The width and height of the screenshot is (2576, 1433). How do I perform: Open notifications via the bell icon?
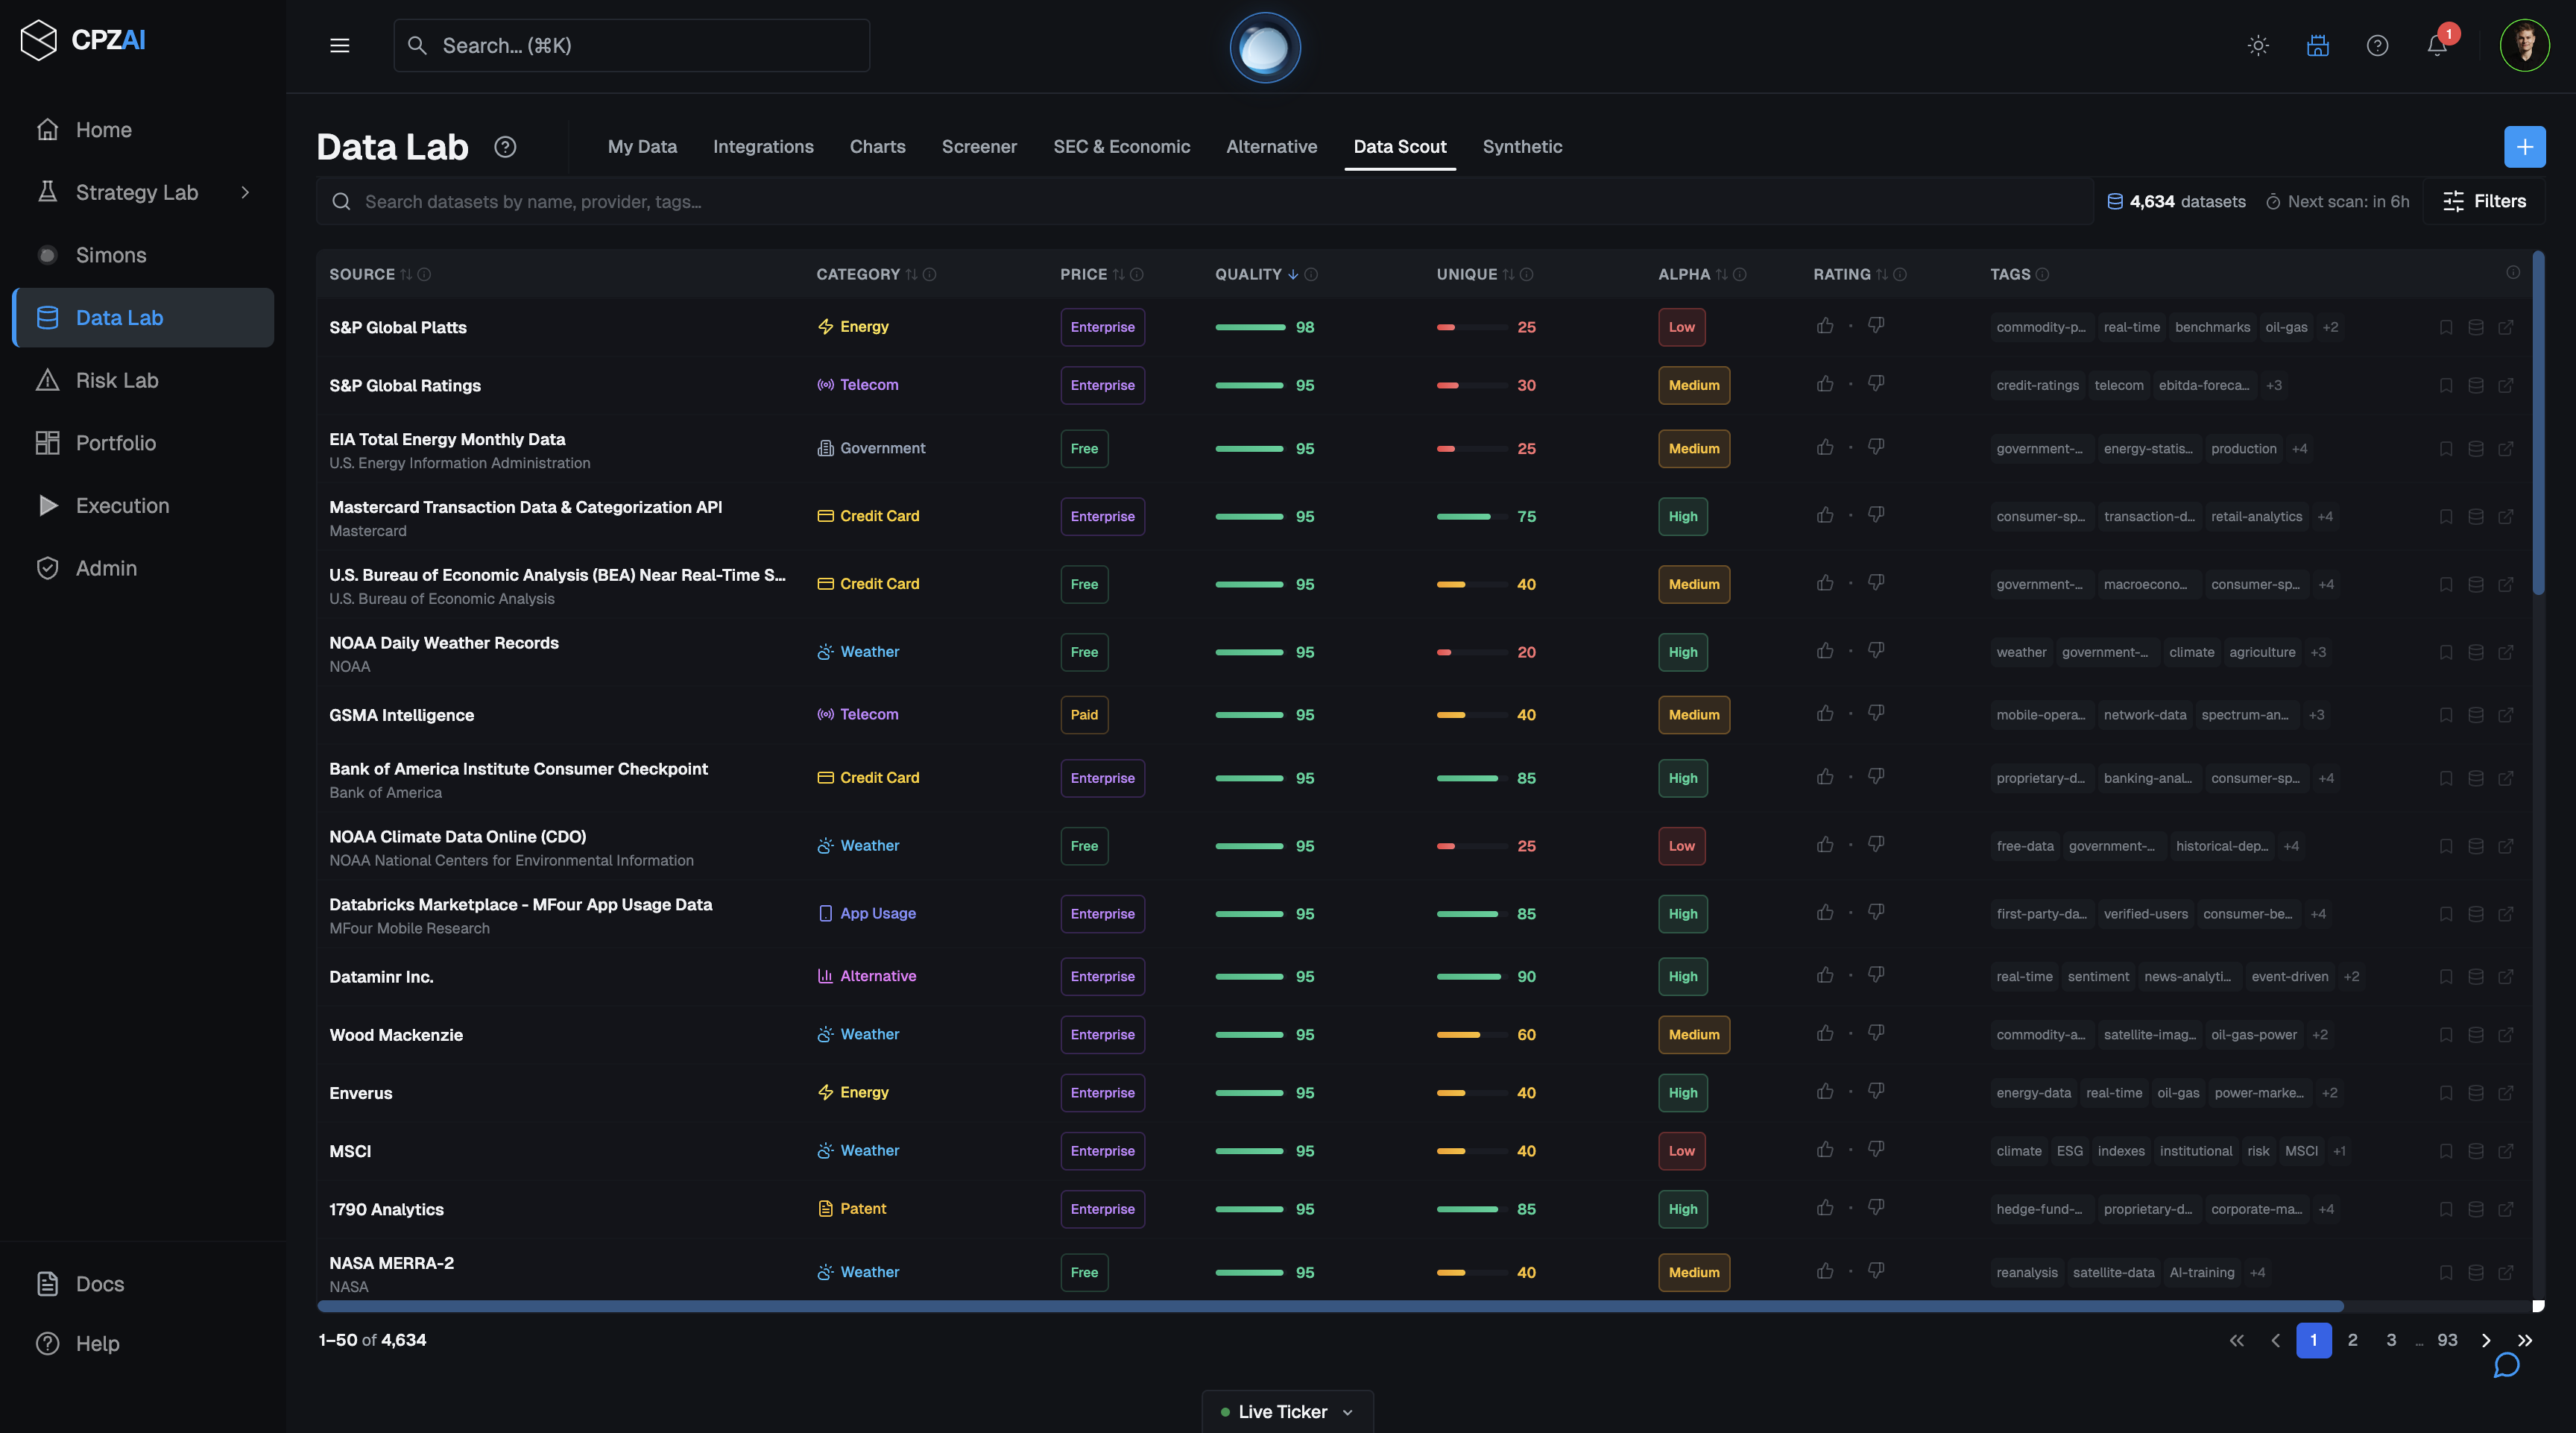click(2436, 45)
